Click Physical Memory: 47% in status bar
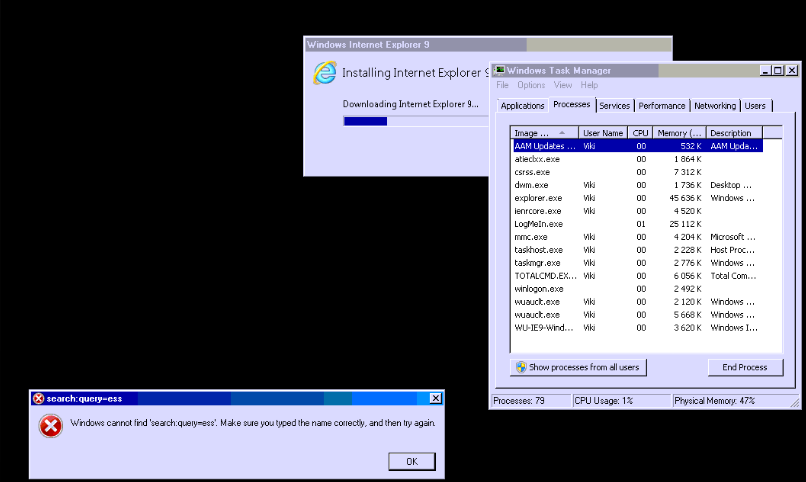806x482 pixels. coord(734,401)
